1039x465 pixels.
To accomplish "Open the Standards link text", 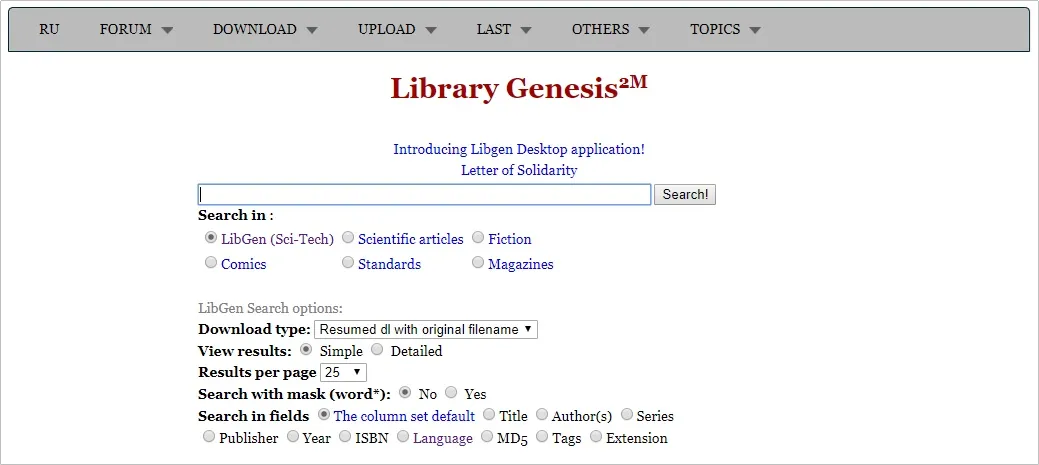I will [390, 264].
